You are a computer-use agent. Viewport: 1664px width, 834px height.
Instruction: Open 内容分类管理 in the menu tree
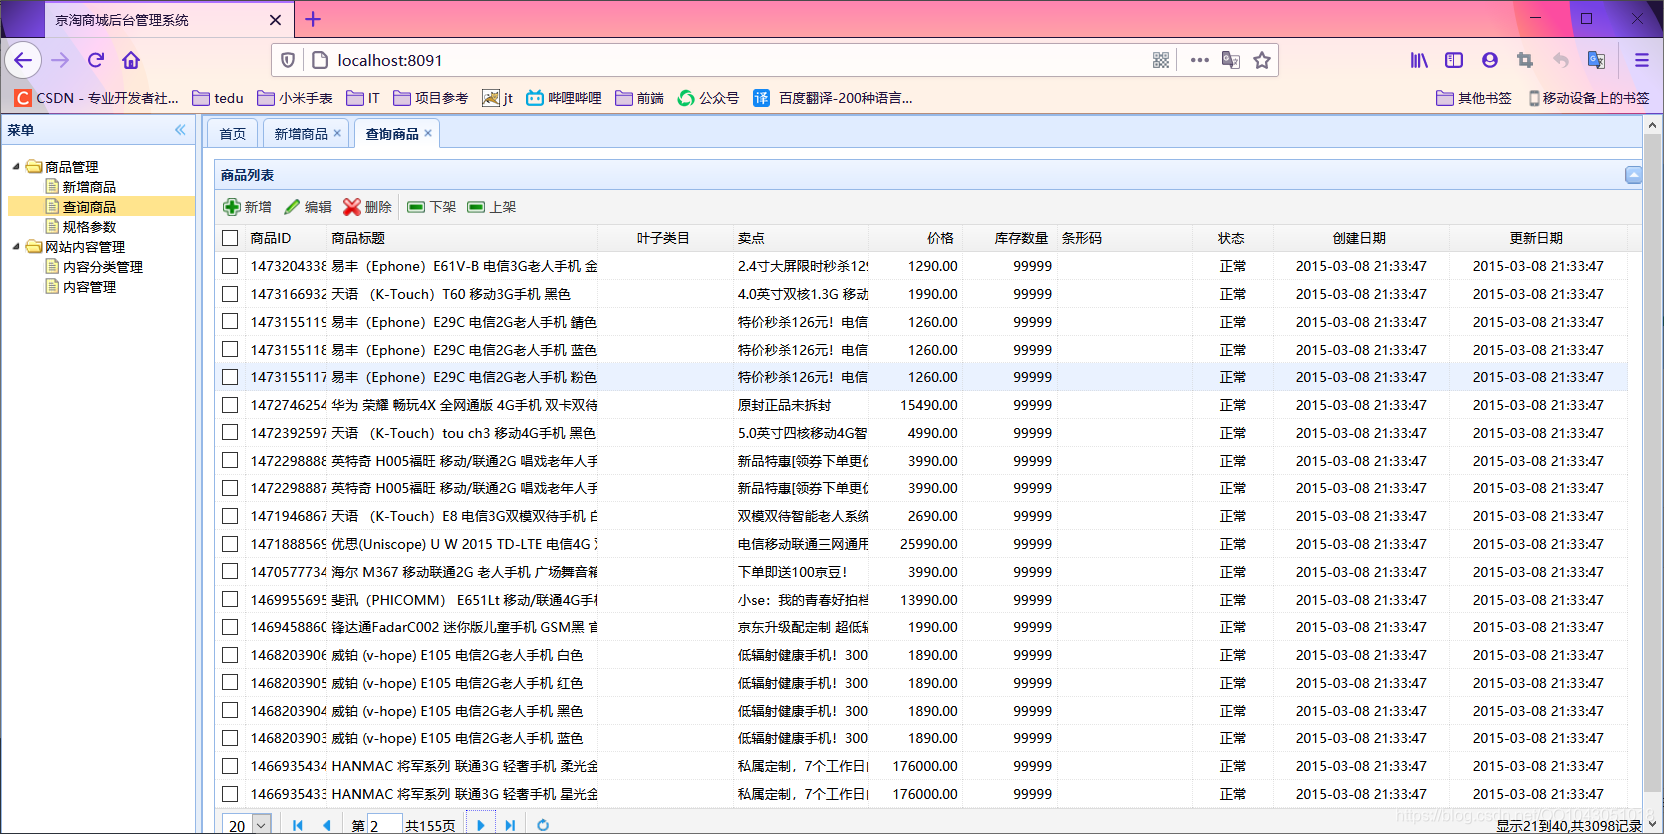click(103, 267)
